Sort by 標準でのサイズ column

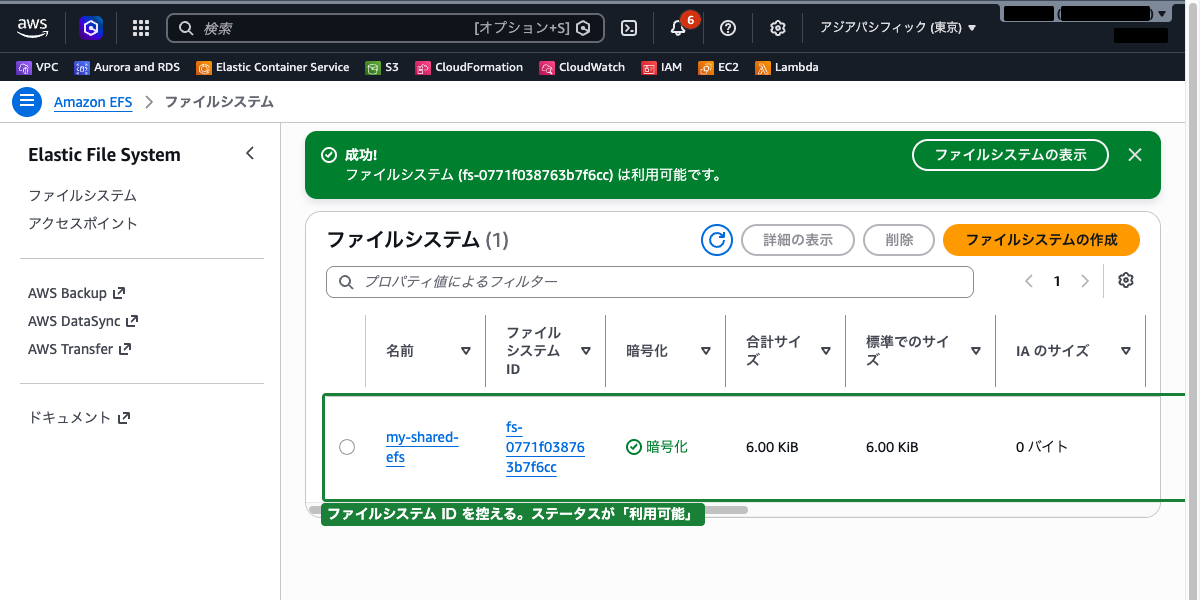coord(976,351)
